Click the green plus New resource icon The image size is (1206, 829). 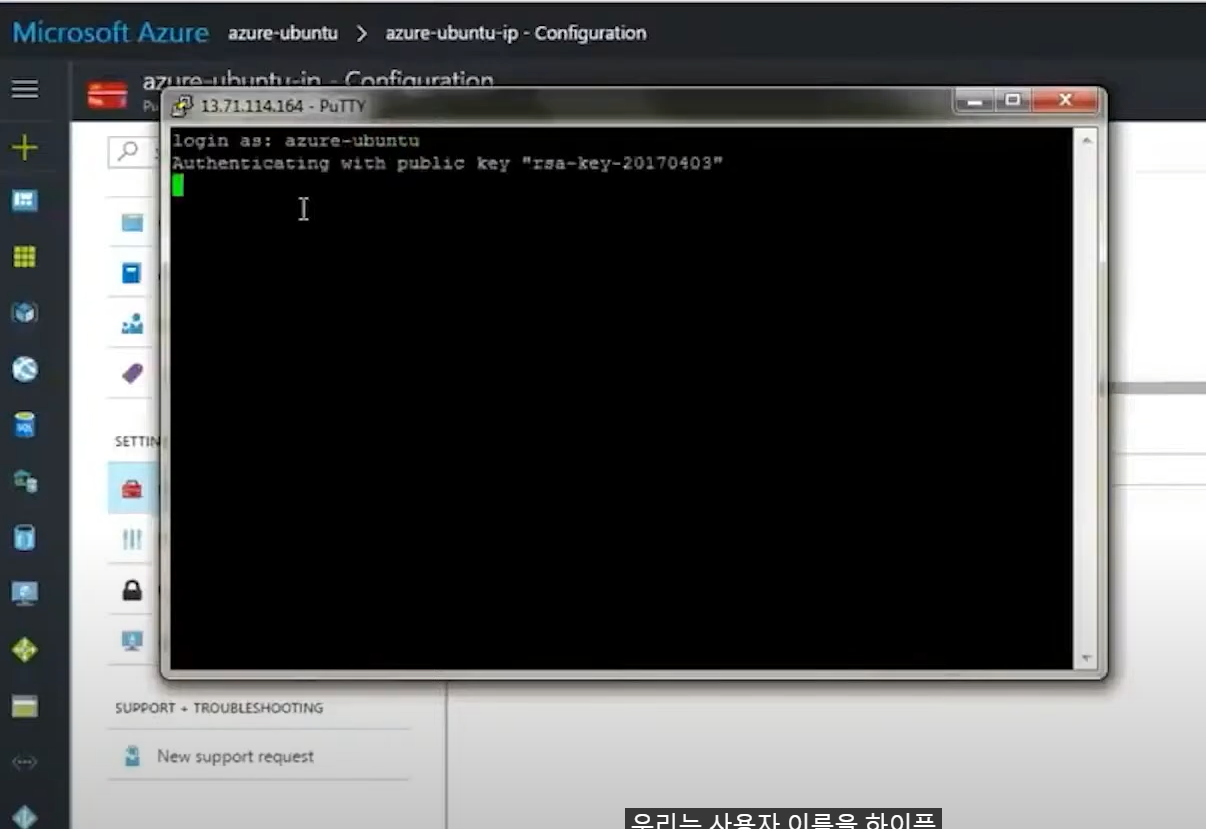tap(25, 148)
